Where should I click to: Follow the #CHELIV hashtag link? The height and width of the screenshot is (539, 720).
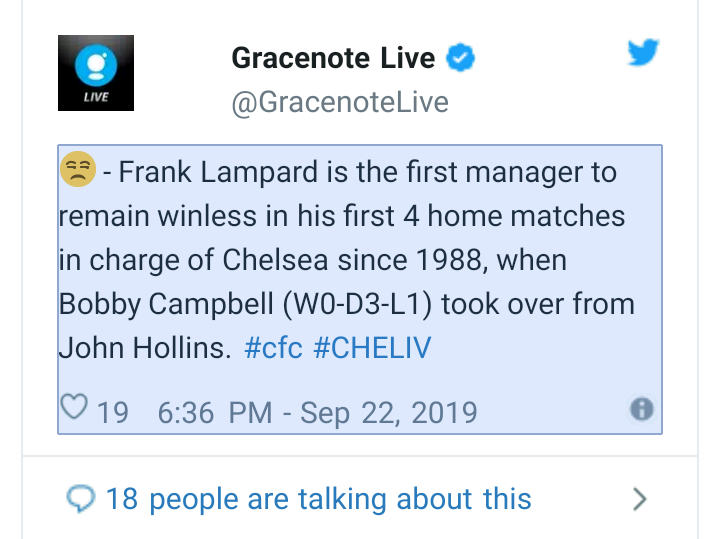click(x=371, y=347)
